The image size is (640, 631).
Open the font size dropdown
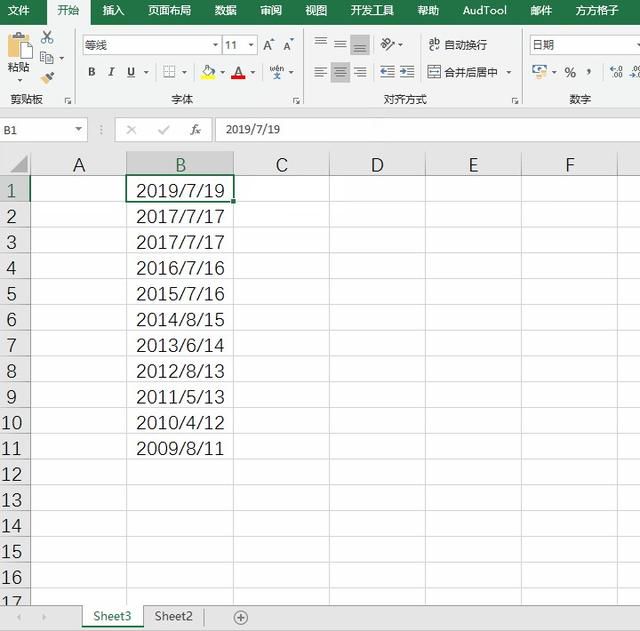(x=251, y=44)
